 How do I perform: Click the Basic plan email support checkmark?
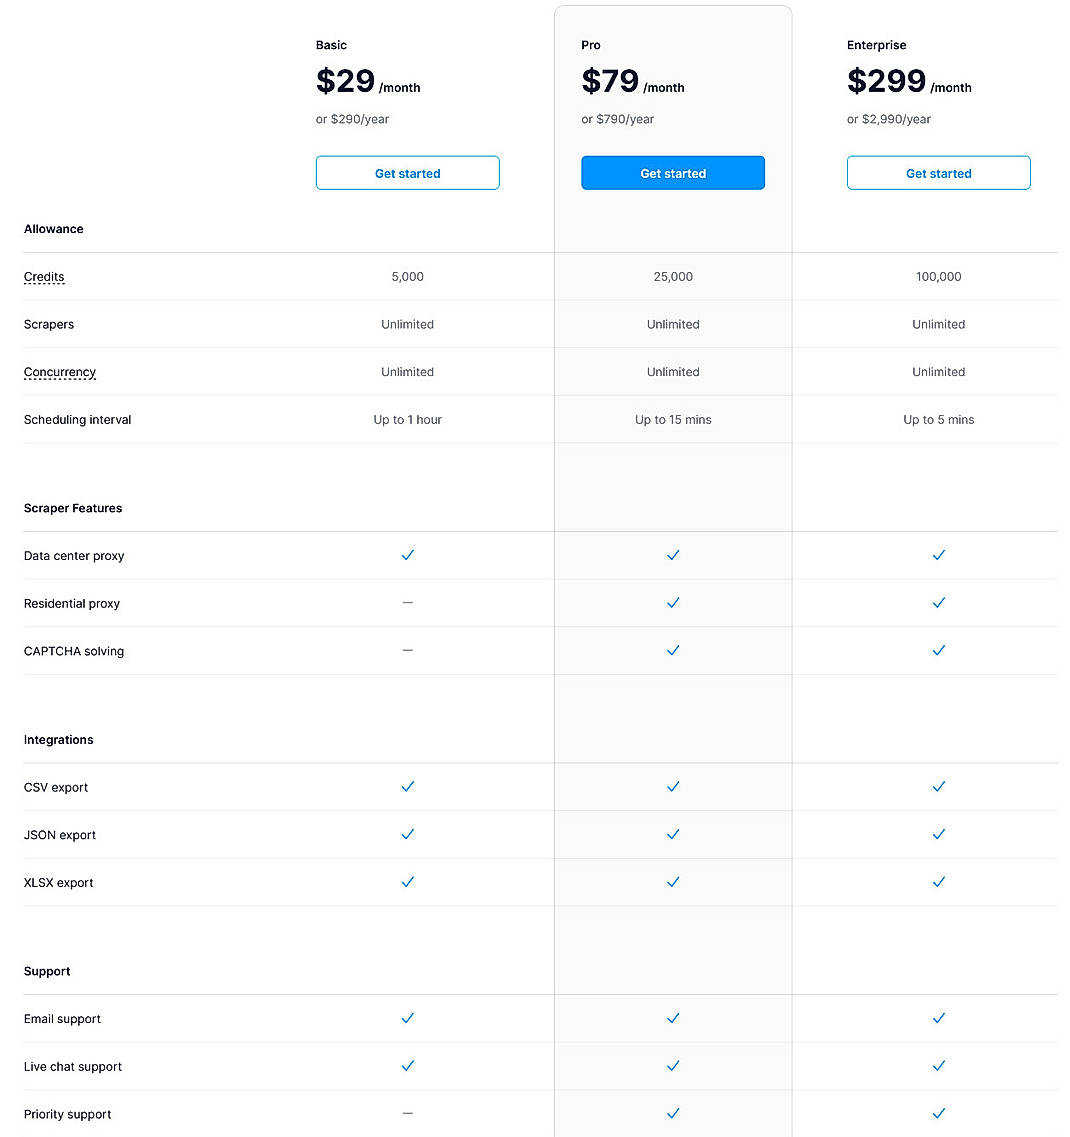407,1018
